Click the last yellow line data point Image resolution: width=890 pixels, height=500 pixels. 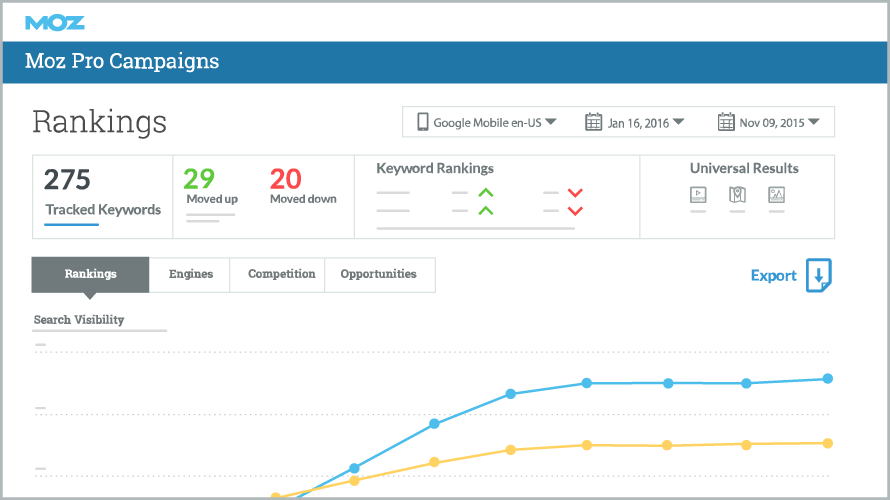pyautogui.click(x=828, y=443)
